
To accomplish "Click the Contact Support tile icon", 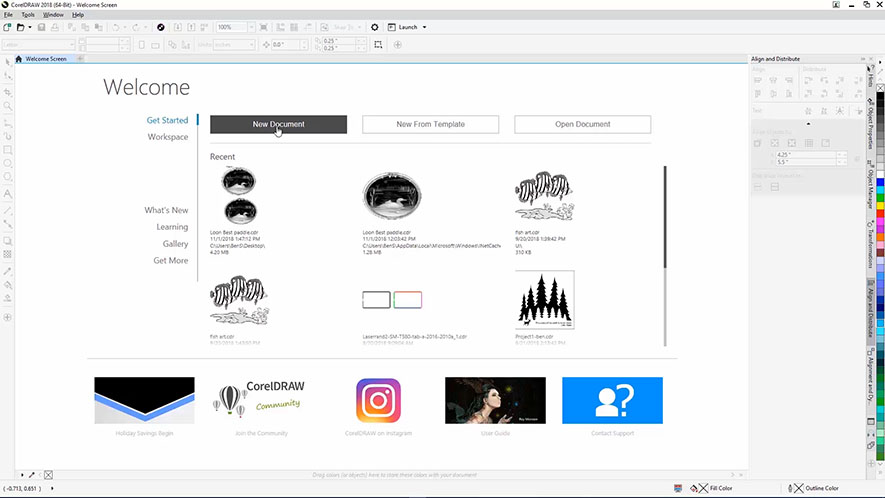I will [612, 400].
